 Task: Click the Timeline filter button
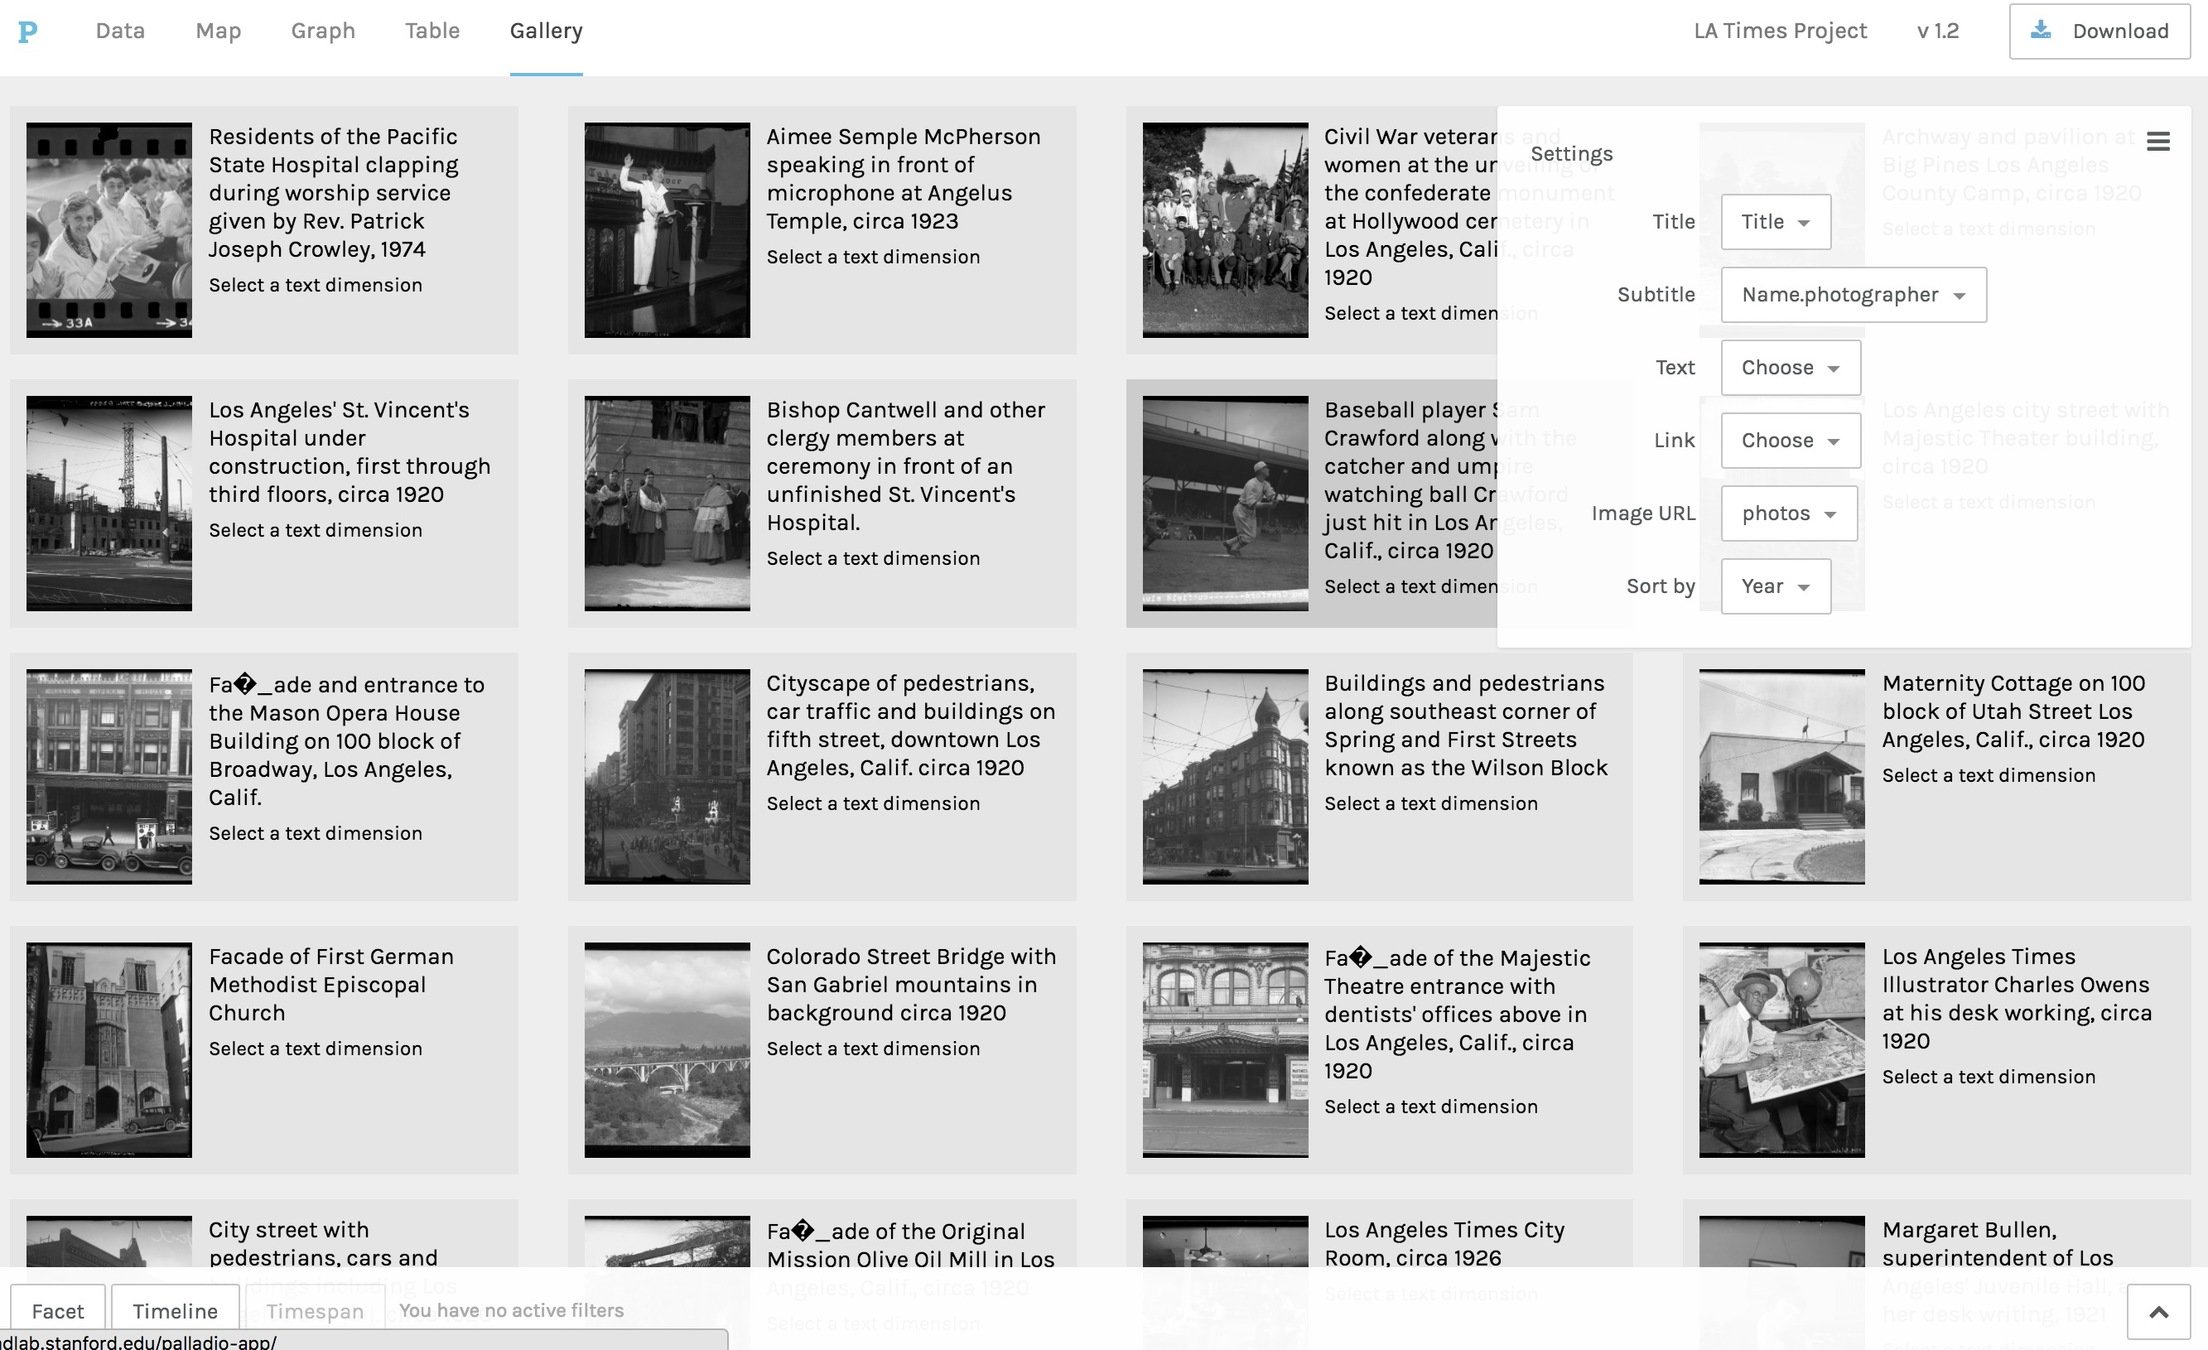click(x=175, y=1311)
